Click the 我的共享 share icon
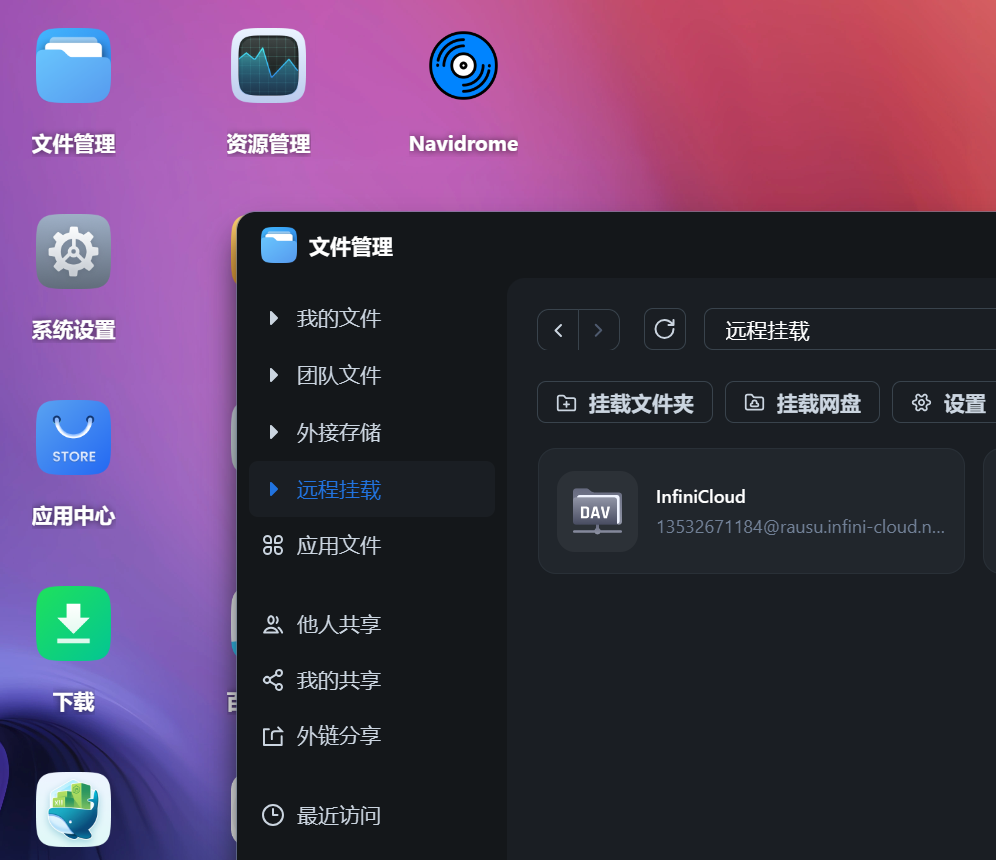 click(x=273, y=680)
